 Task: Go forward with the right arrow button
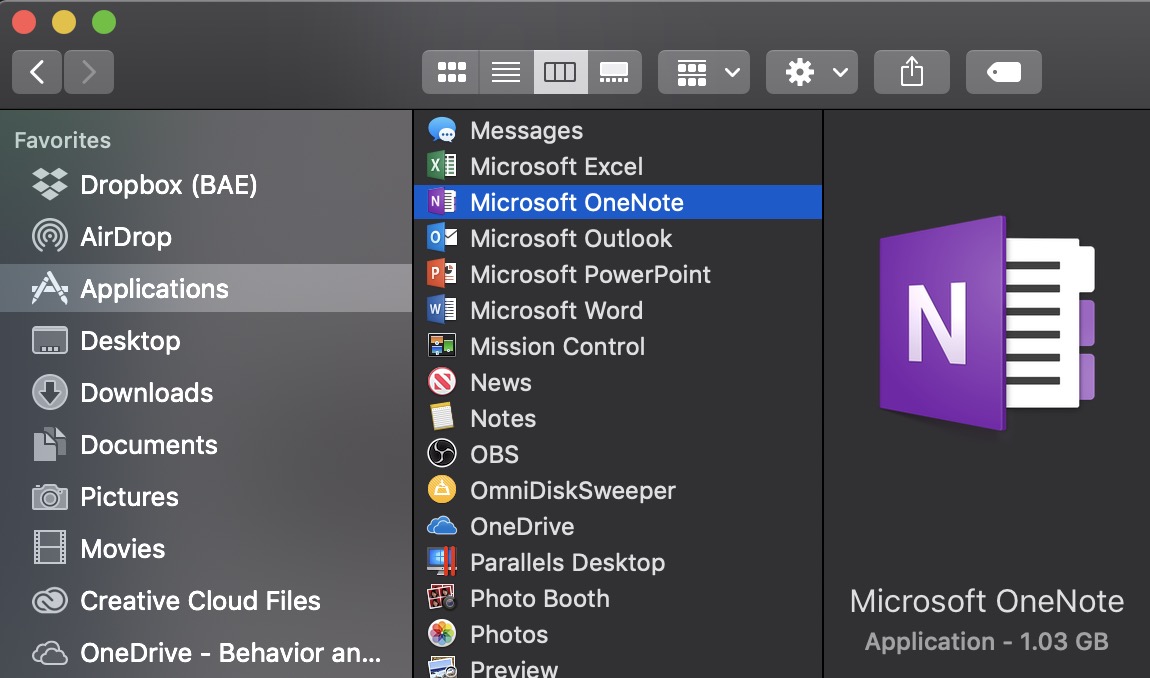click(89, 72)
